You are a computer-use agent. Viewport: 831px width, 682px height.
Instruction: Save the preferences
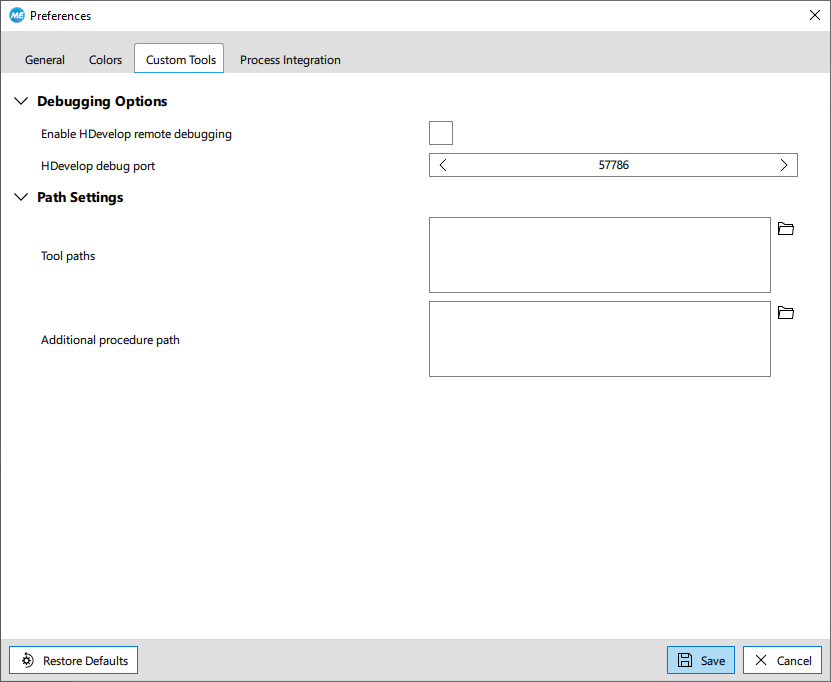click(701, 660)
